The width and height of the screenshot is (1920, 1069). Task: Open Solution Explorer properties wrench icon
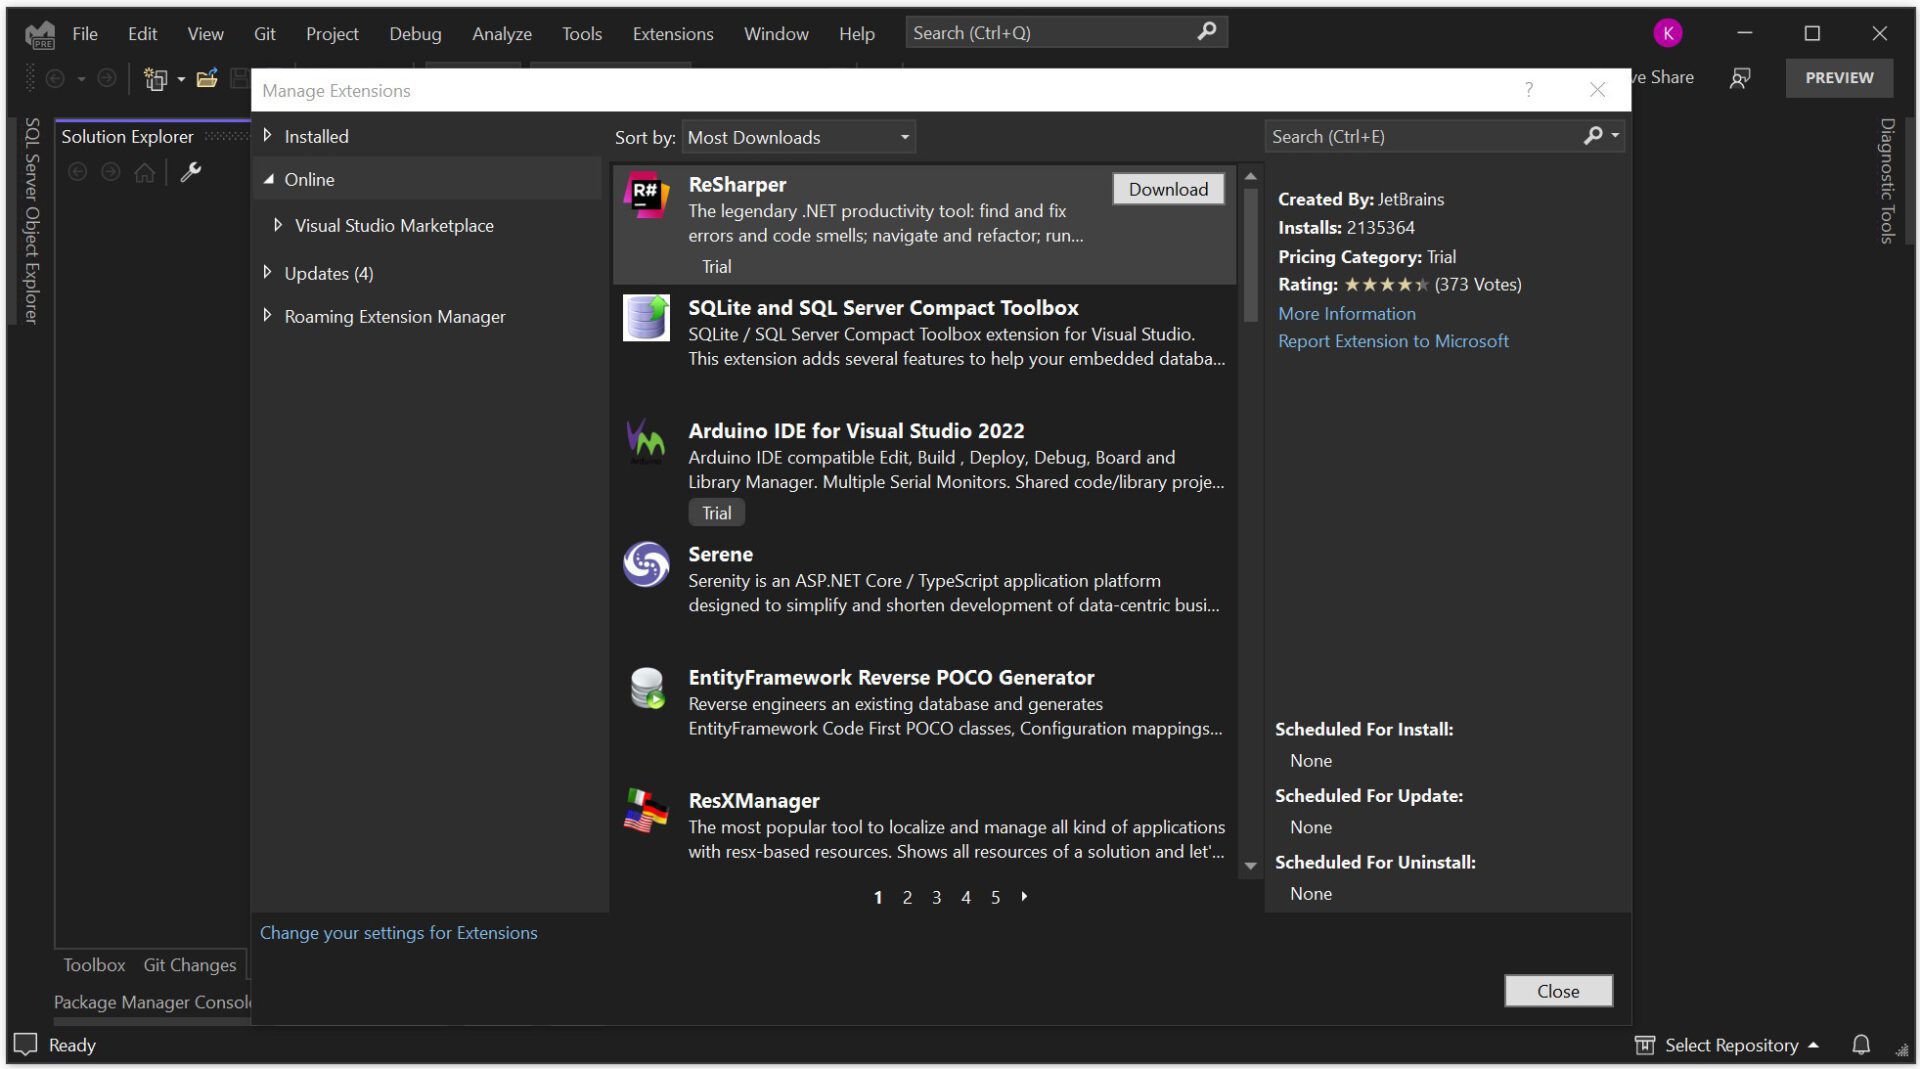[190, 171]
